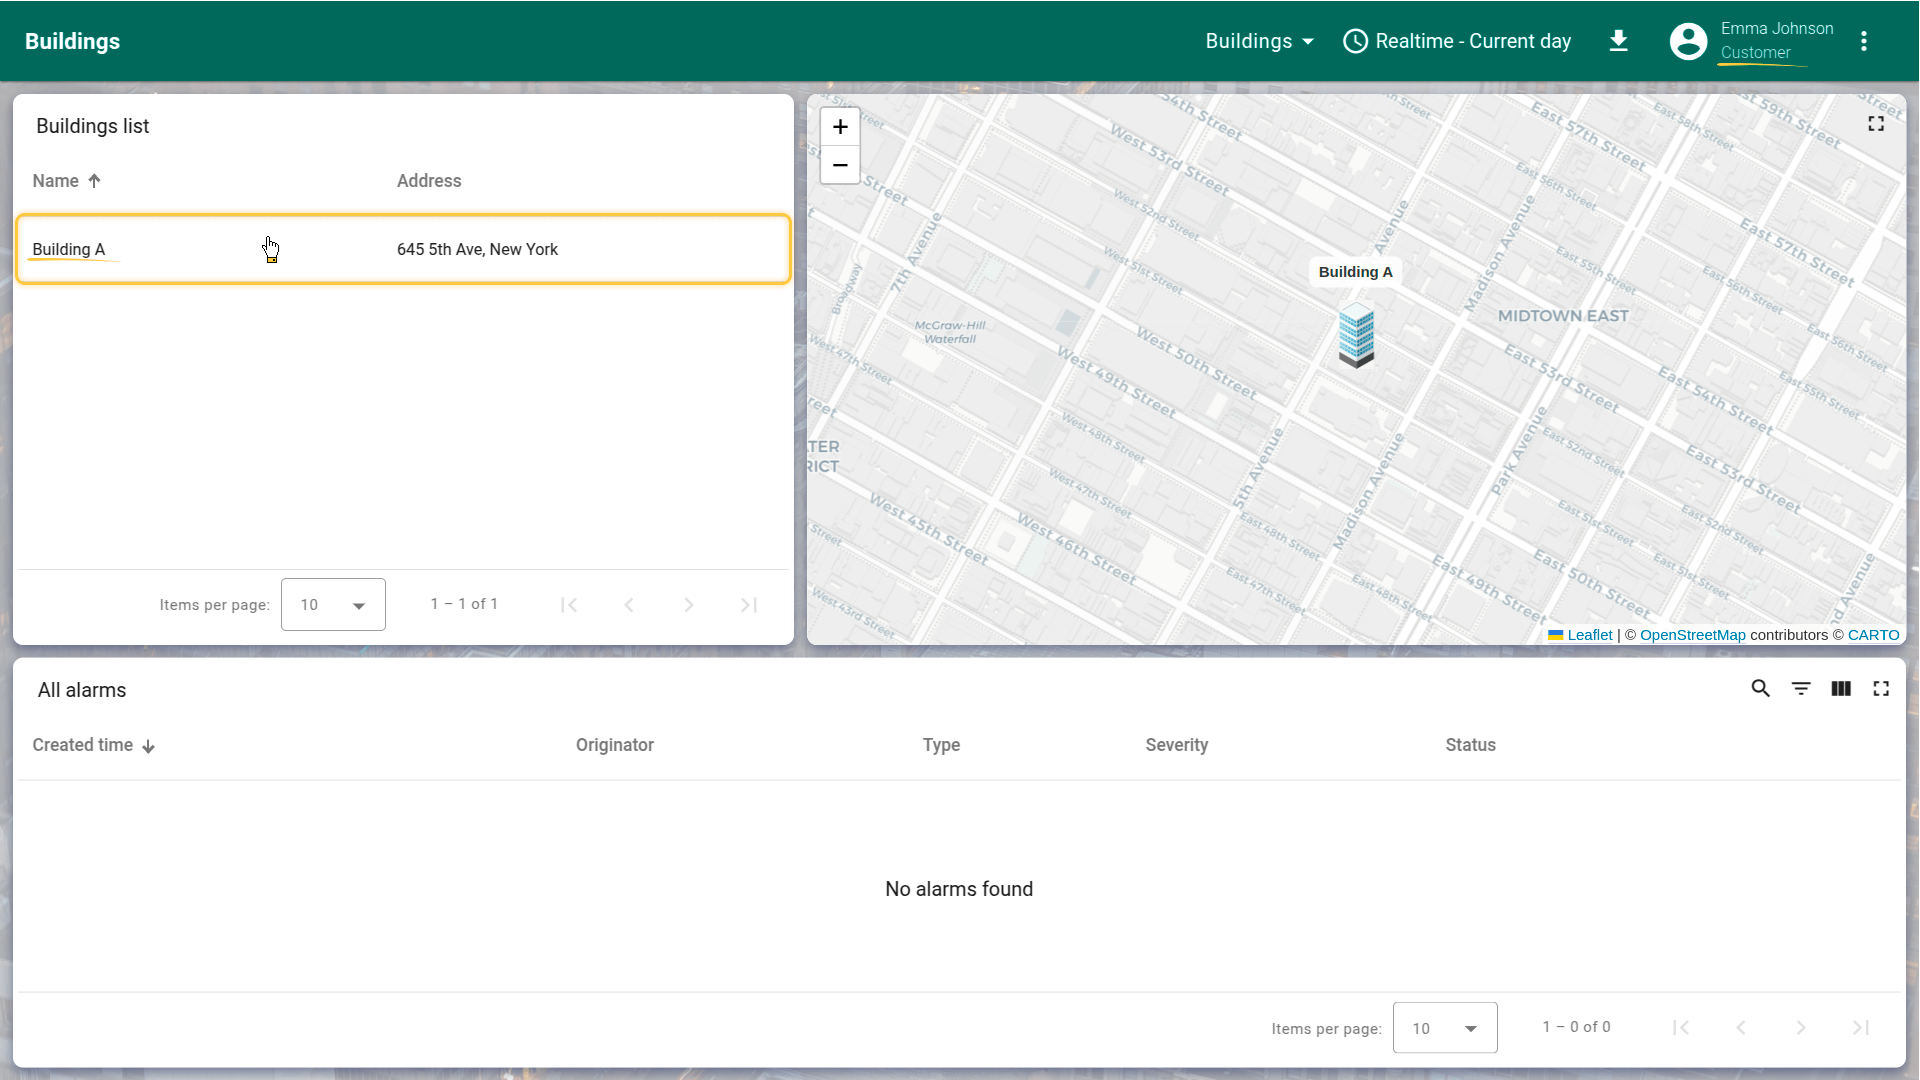Sort alarms by Severity column

[x=1176, y=745]
